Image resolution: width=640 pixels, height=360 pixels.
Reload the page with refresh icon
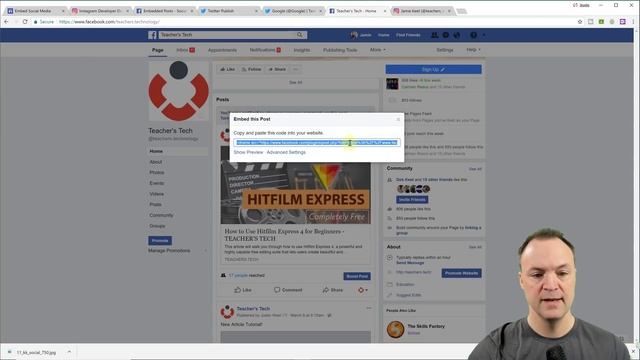(x=25, y=22)
